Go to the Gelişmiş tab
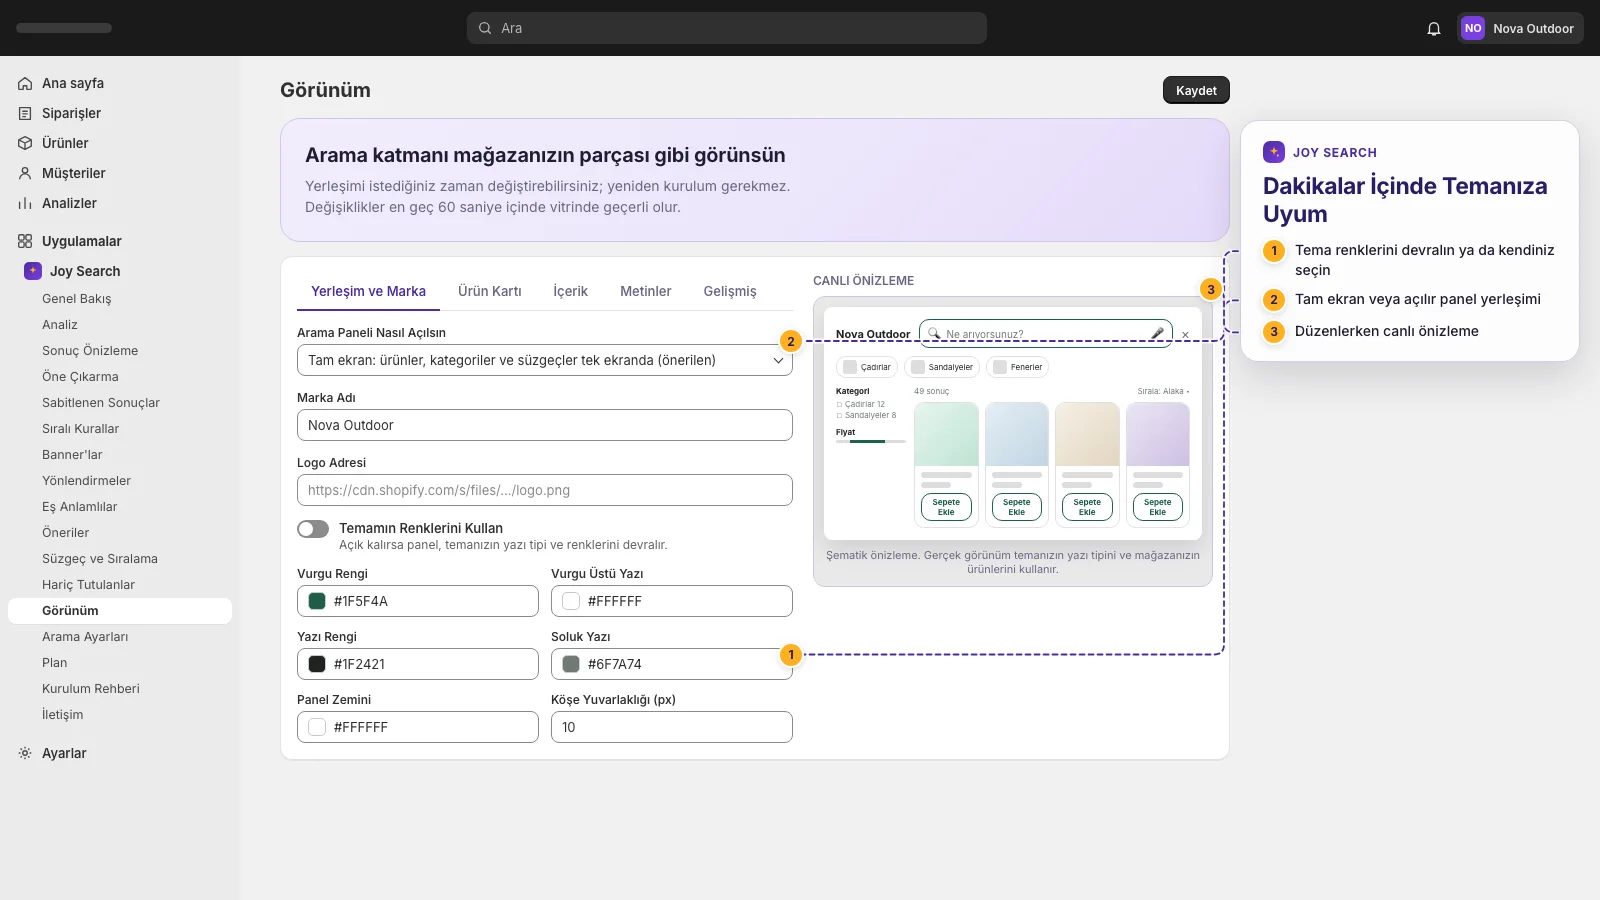The image size is (1600, 900). coord(730,291)
